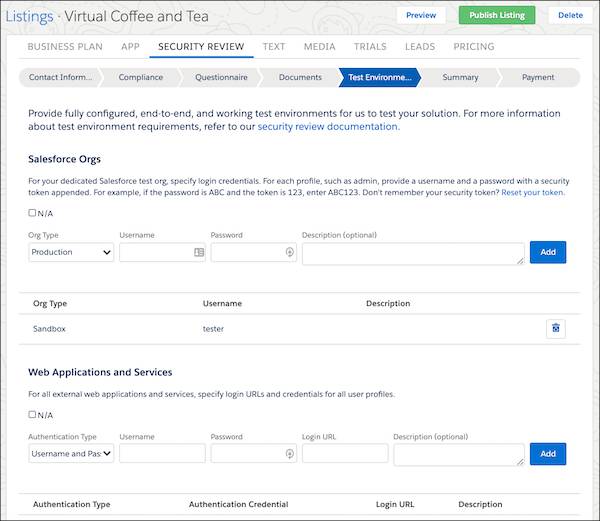Focus the Web Applications Password field
The height and width of the screenshot is (521, 600).
pyautogui.click(x=253, y=453)
